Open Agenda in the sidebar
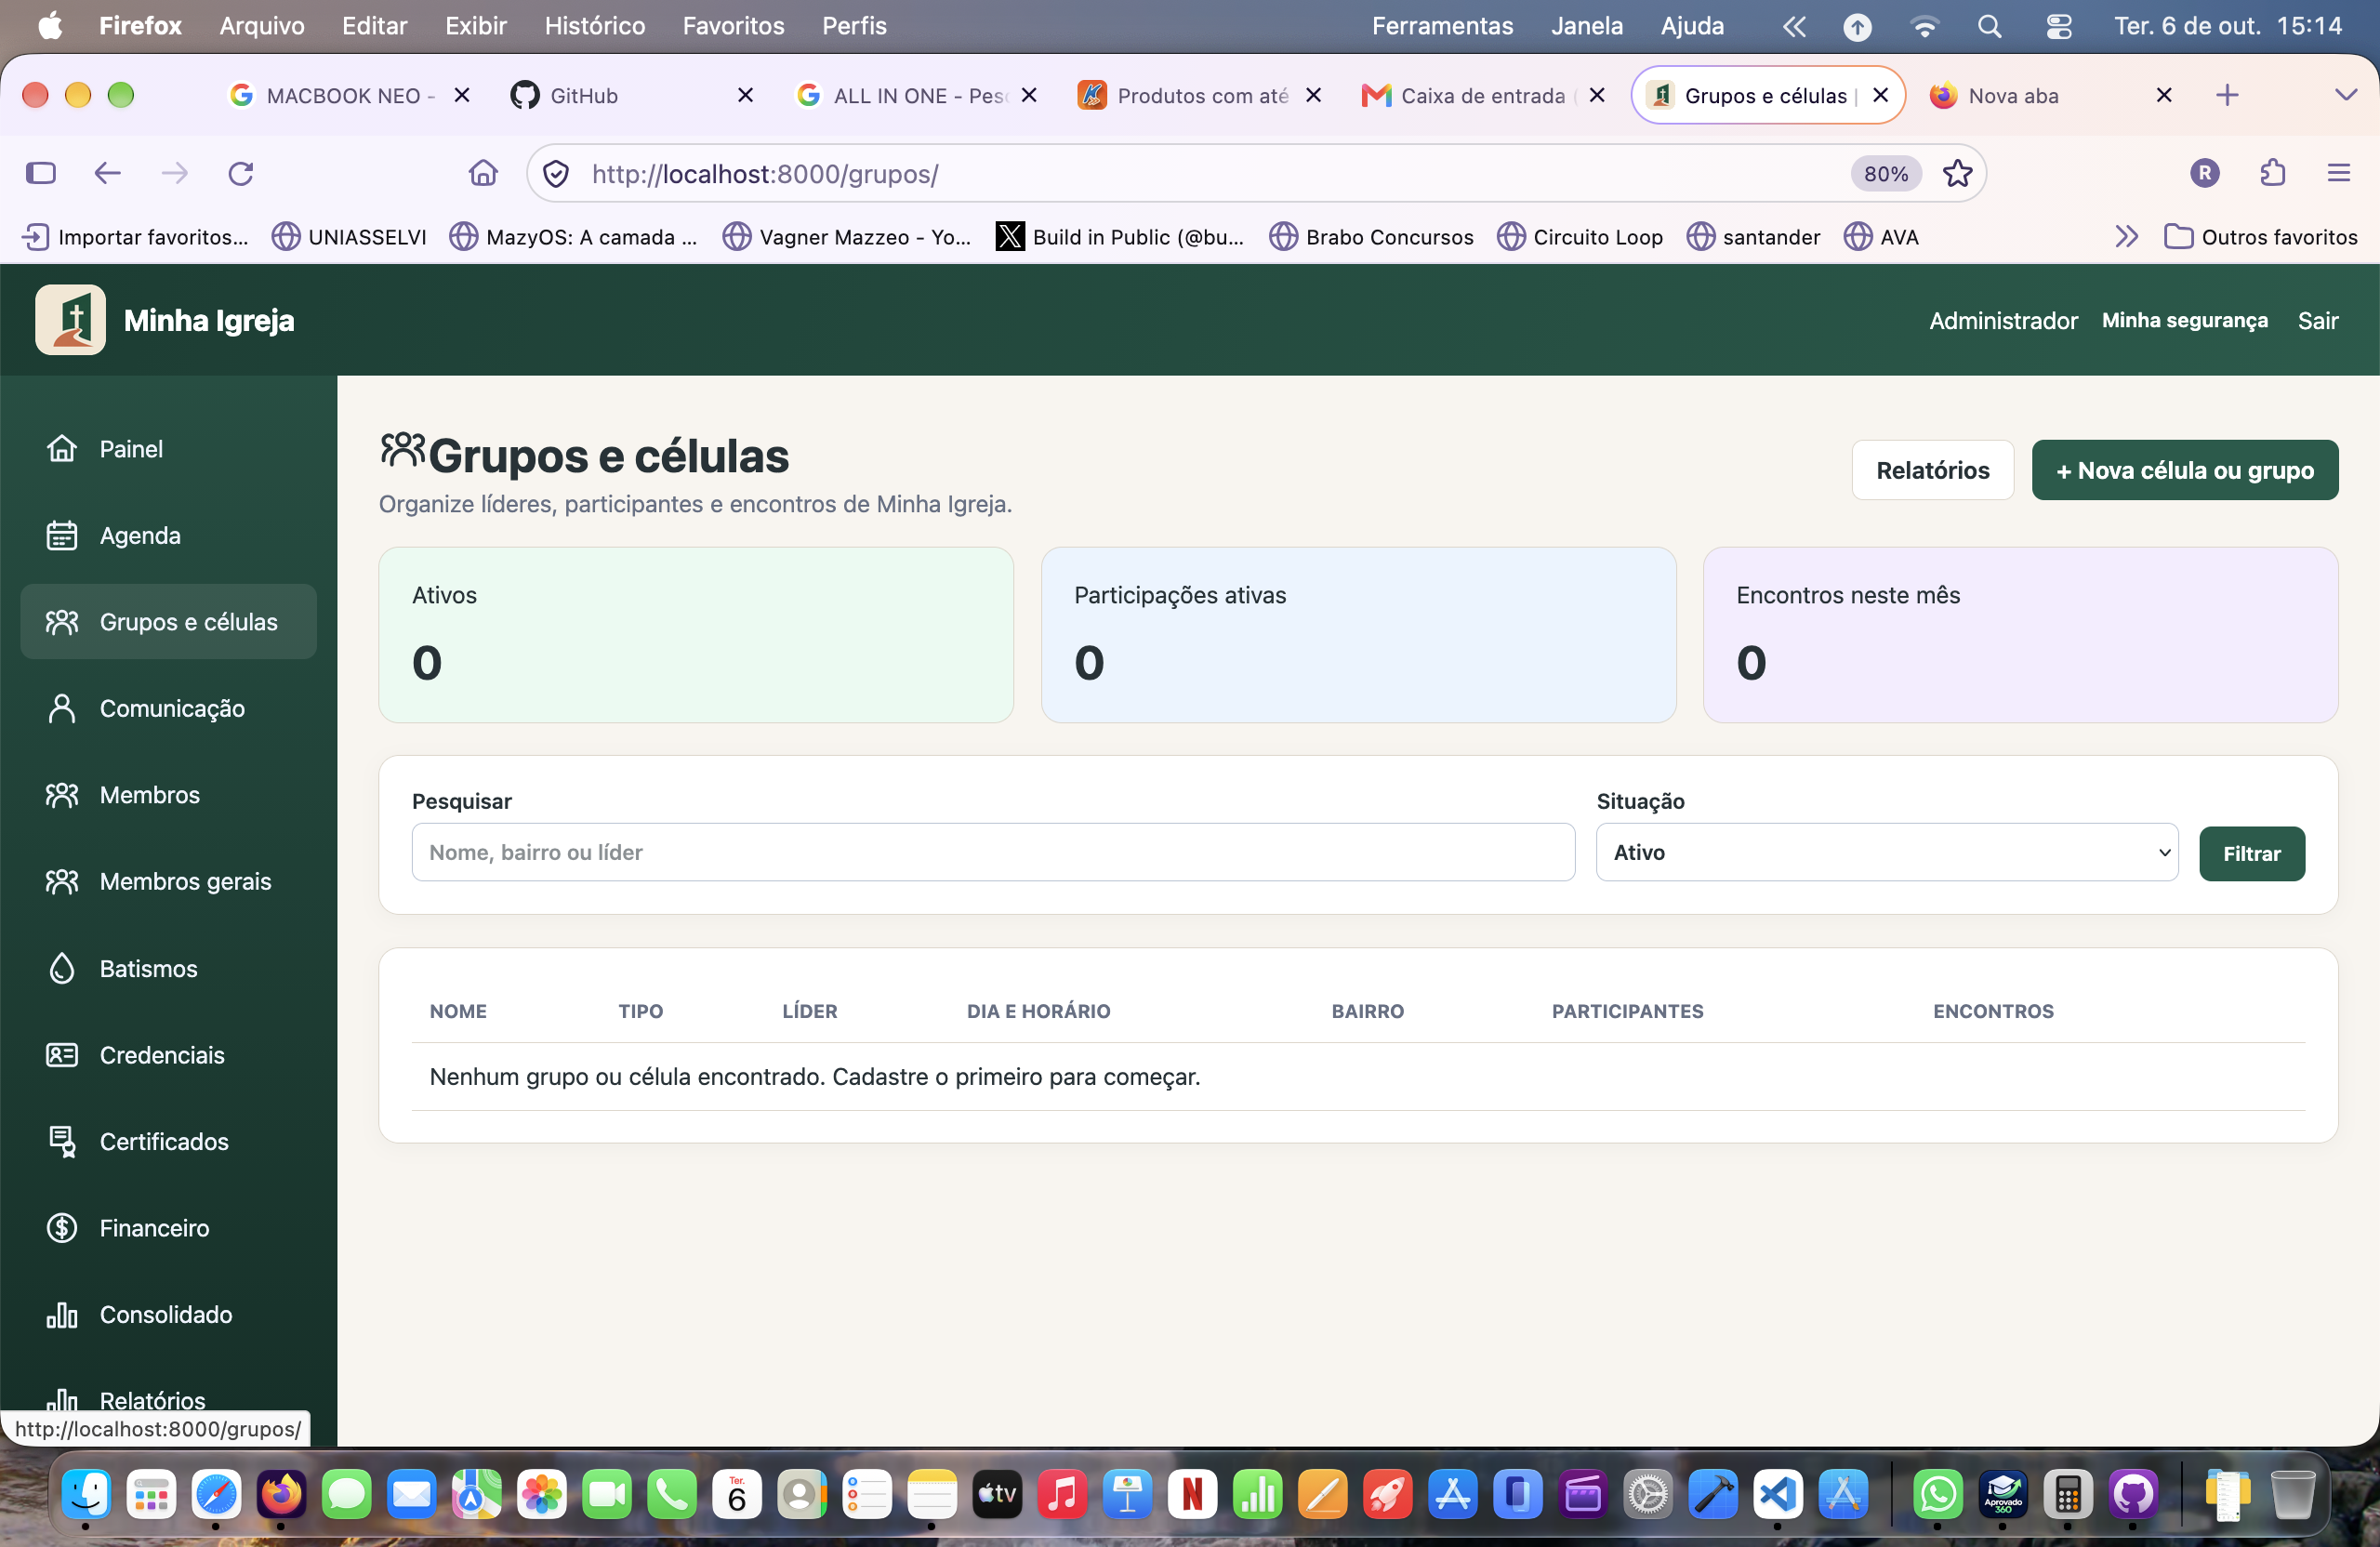The width and height of the screenshot is (2380, 1547). pos(168,535)
